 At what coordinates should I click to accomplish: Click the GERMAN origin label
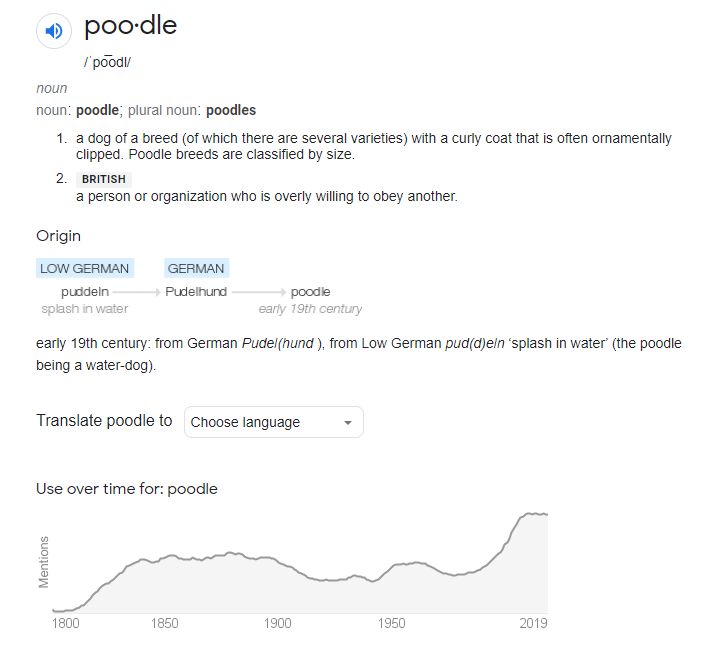click(196, 268)
